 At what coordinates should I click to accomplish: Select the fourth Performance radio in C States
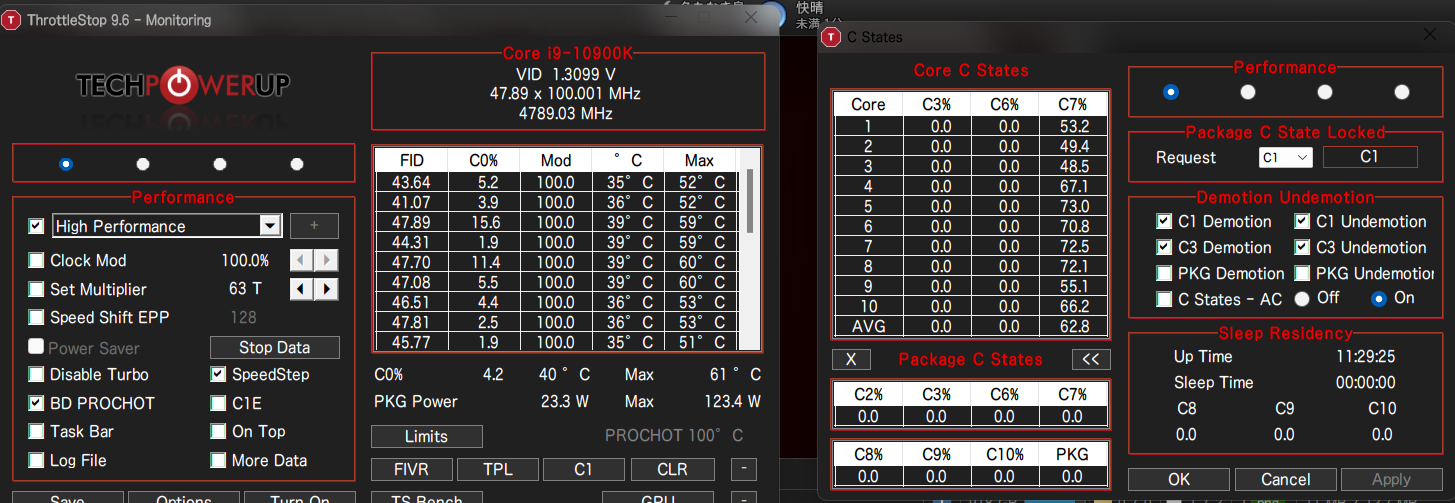click(x=1402, y=92)
